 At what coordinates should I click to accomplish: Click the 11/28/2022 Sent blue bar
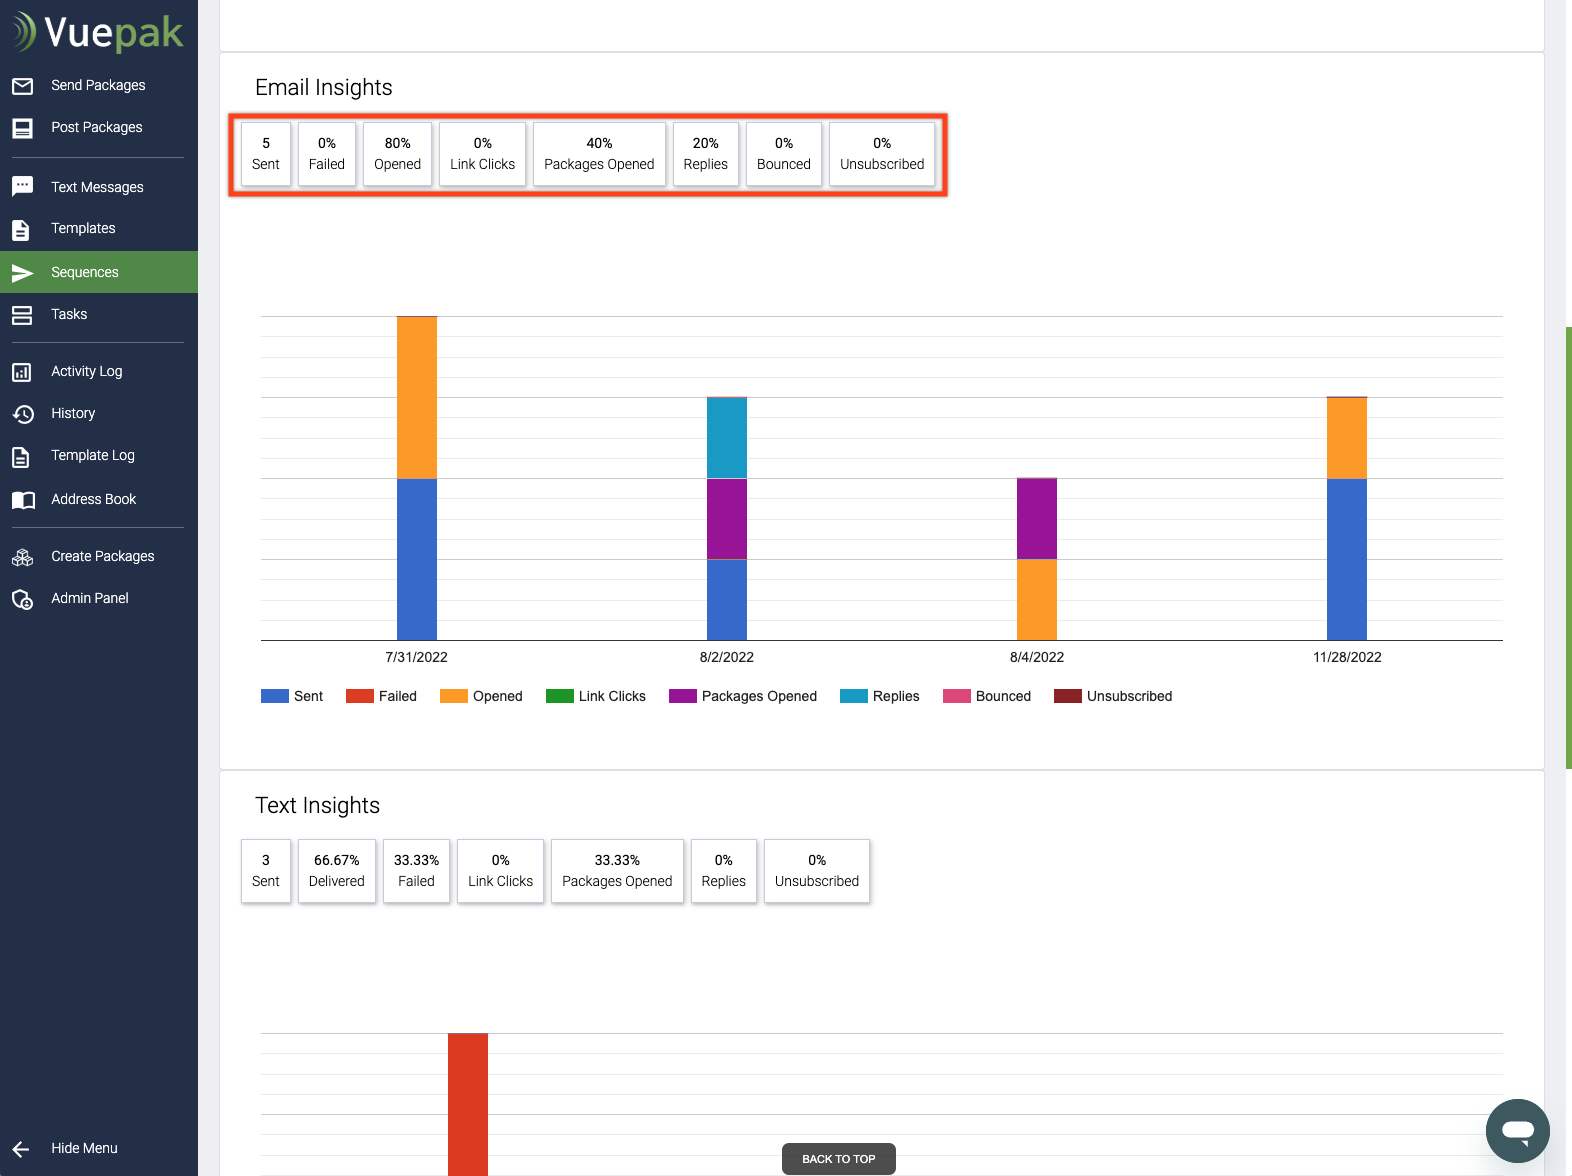[1347, 559]
